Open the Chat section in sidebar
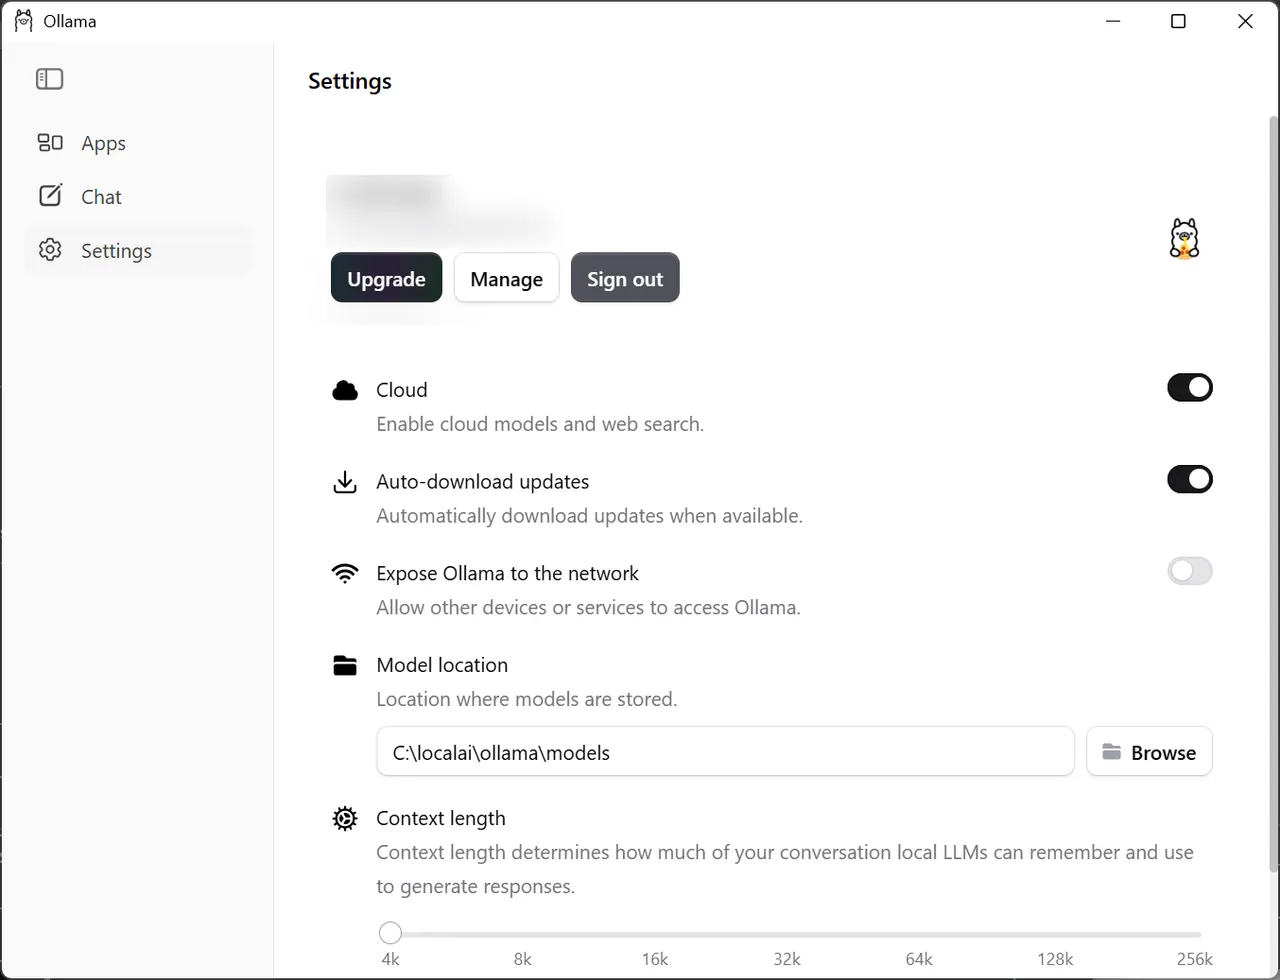The width and height of the screenshot is (1280, 980). tap(137, 197)
